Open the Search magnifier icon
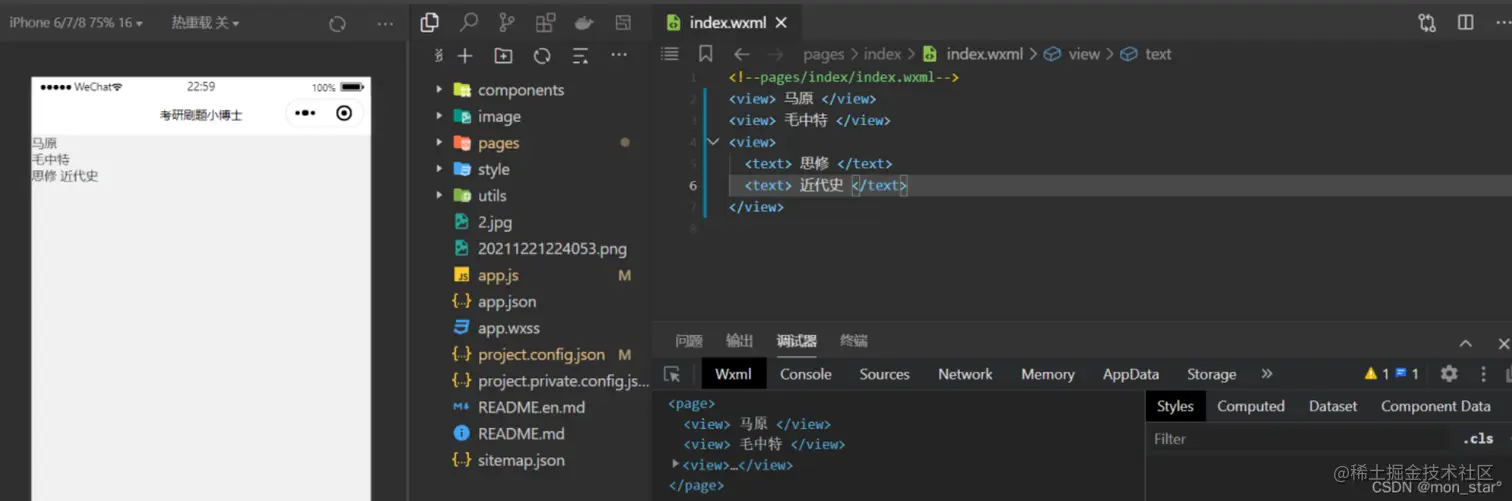This screenshot has height=501, width=1512. pos(468,22)
